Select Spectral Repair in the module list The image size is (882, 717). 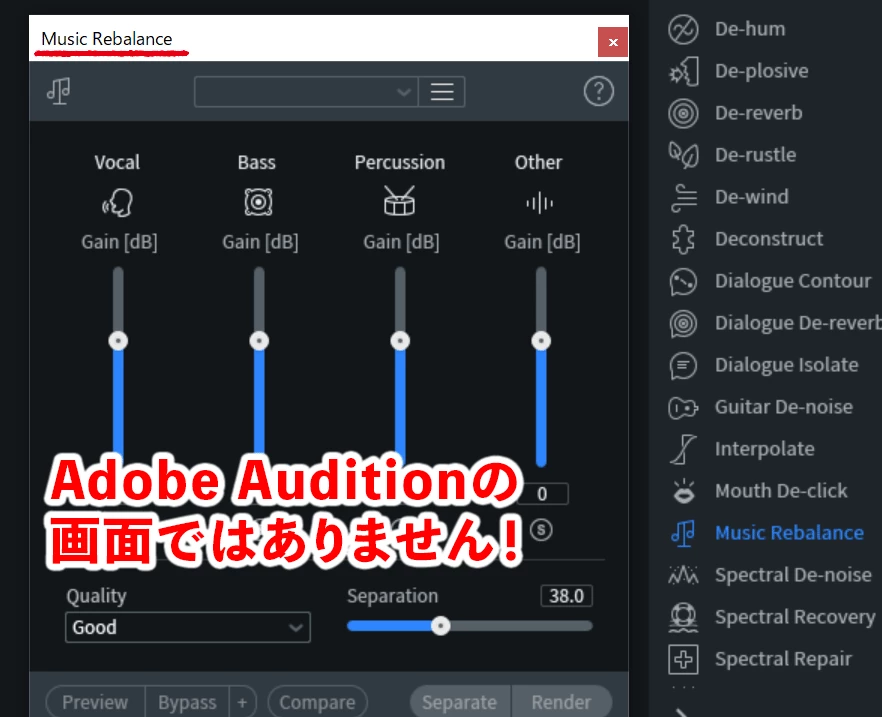coord(783,659)
